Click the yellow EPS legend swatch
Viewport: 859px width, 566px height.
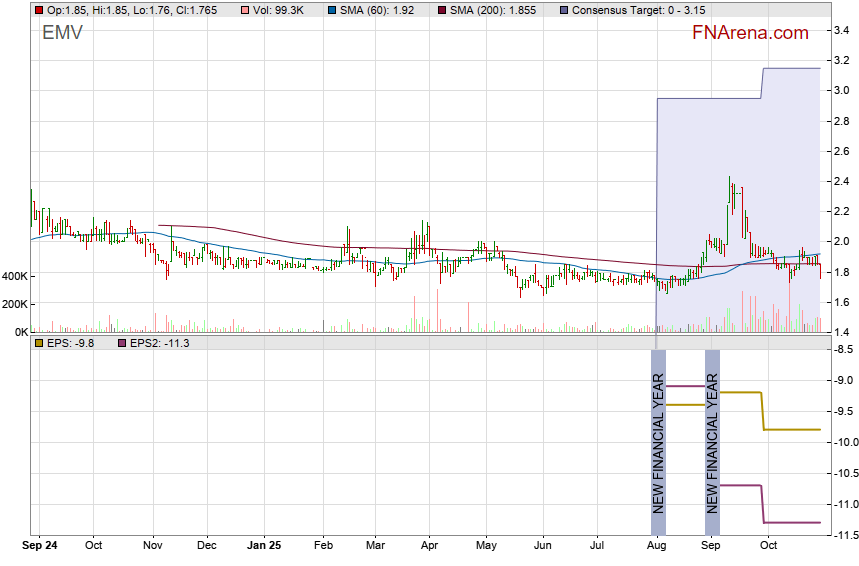38,343
